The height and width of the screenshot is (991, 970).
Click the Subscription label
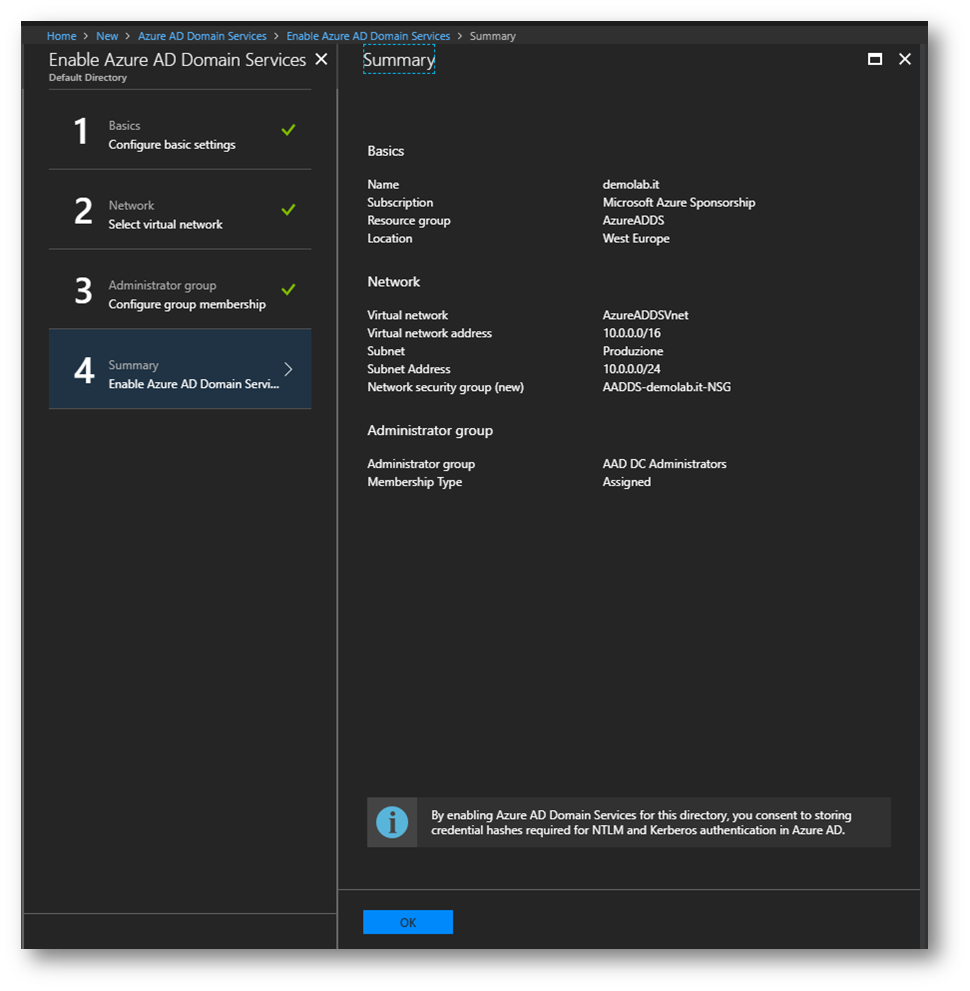(x=400, y=202)
